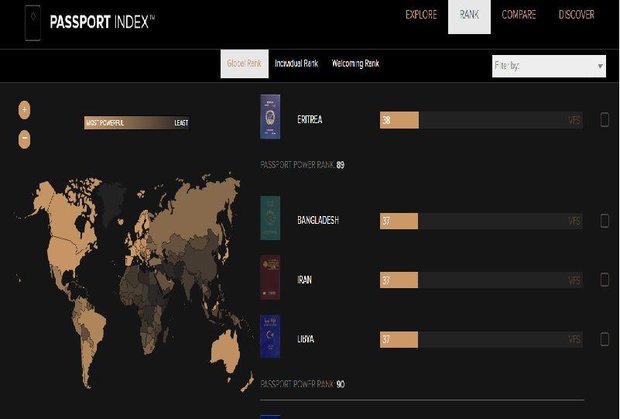Click the Eritrea passport cover icon

pos(270,120)
